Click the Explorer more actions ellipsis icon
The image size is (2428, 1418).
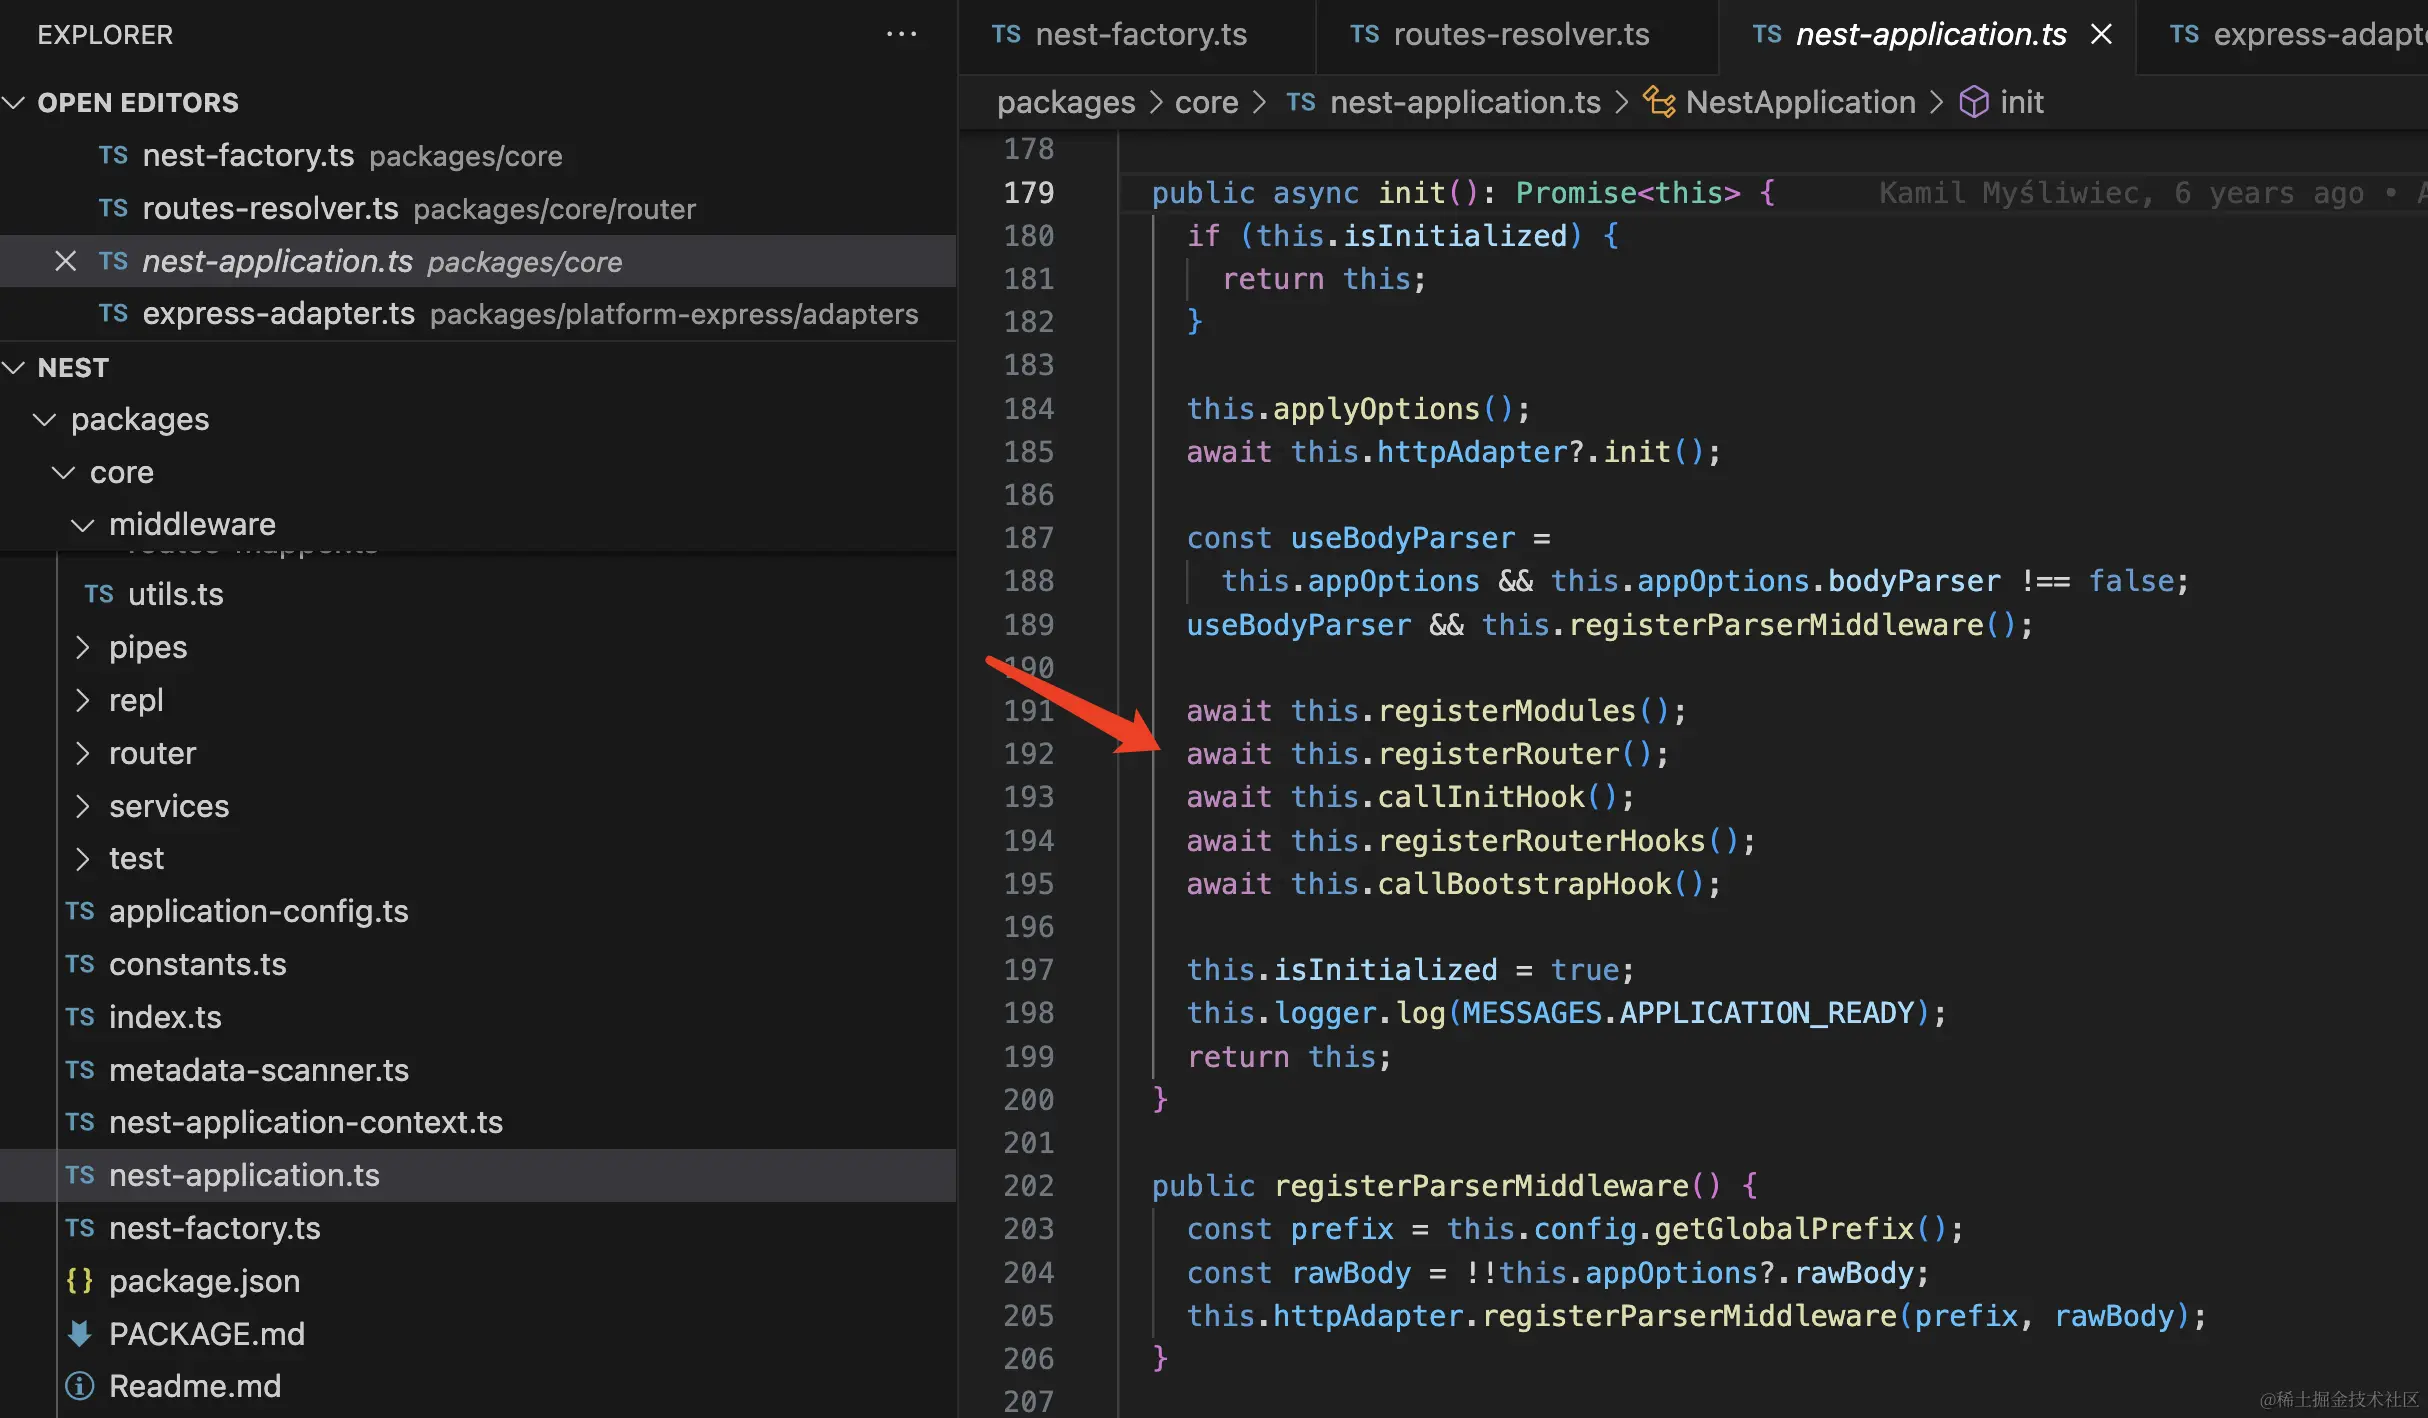[x=901, y=34]
